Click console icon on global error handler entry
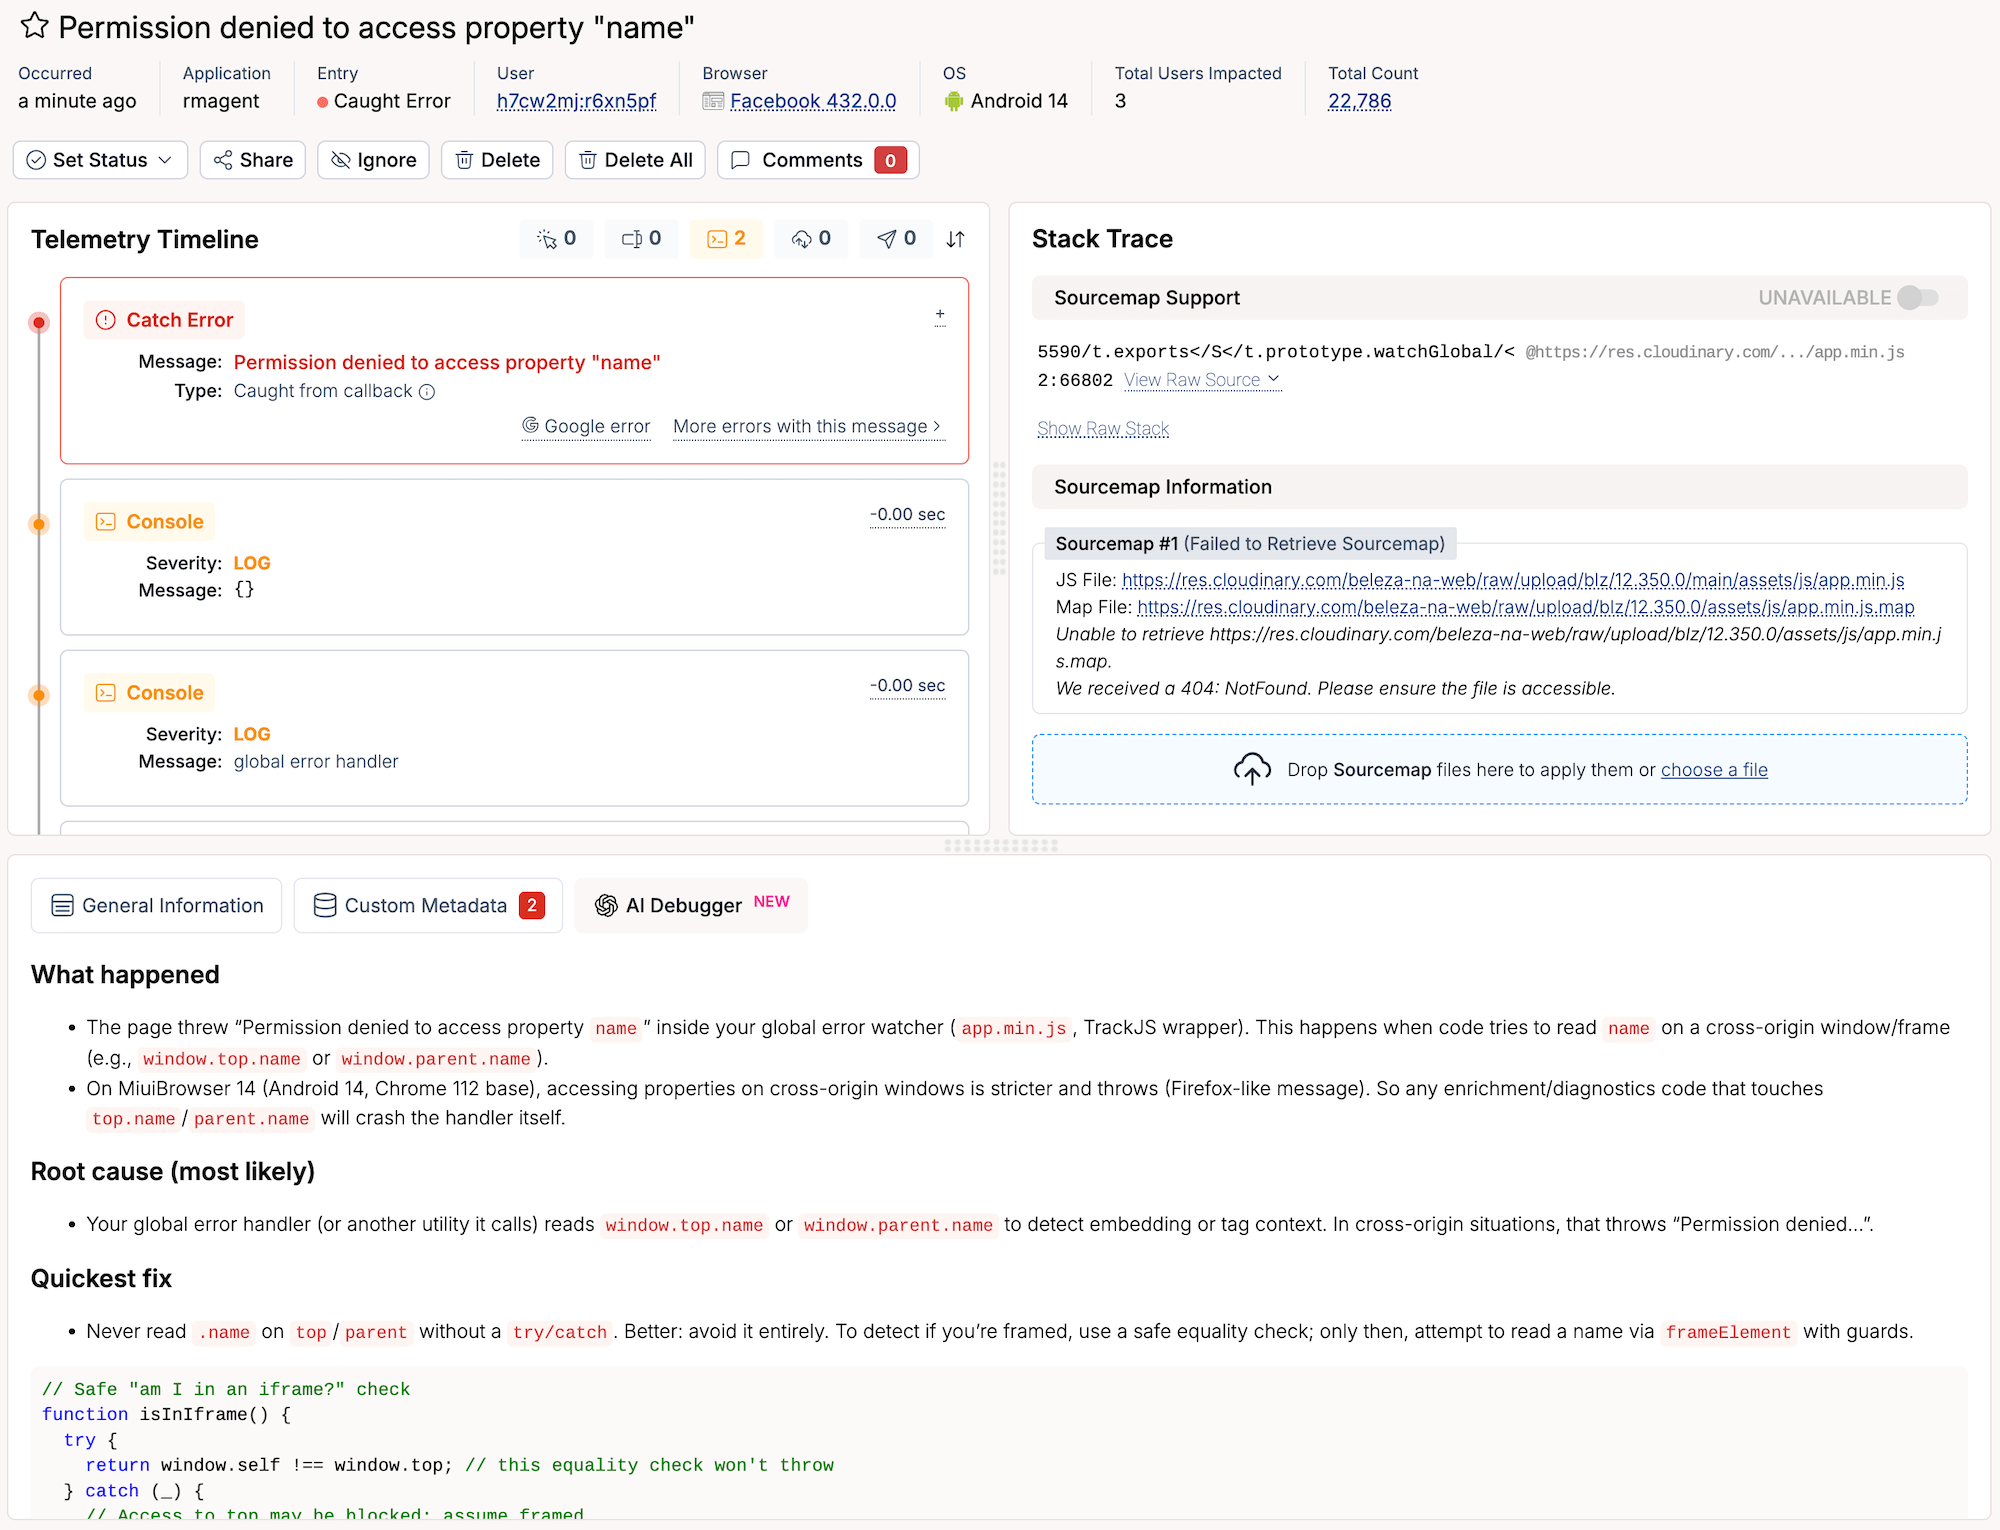2000x1530 pixels. 106,693
